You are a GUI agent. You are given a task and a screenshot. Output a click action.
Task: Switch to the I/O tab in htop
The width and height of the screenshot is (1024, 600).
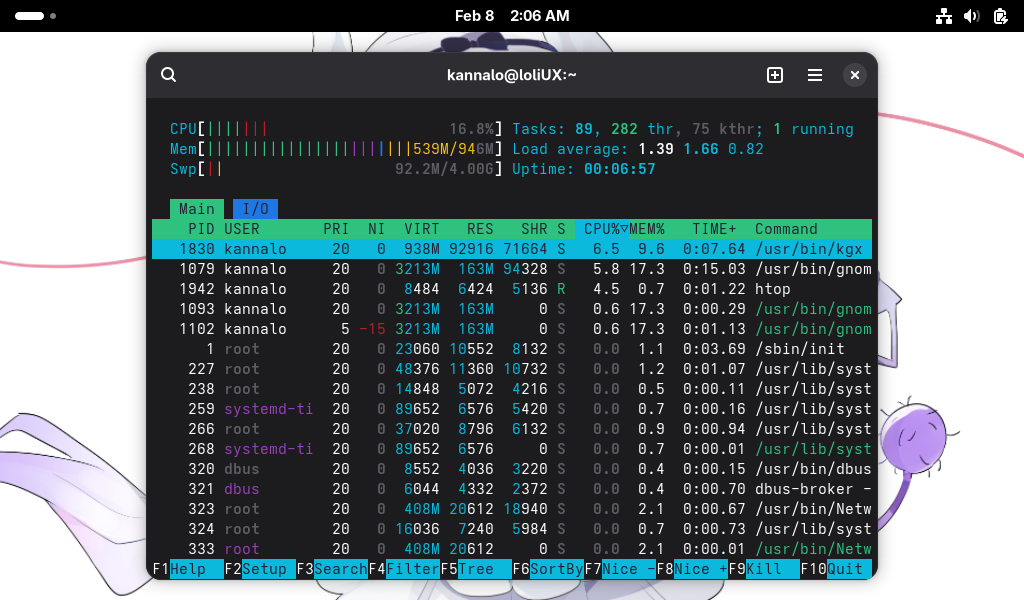coord(255,209)
